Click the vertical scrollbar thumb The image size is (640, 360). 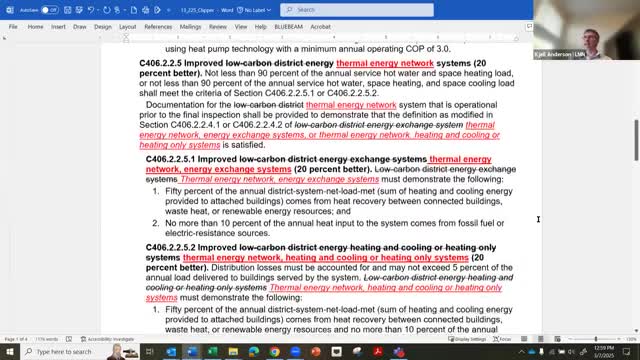point(636,140)
